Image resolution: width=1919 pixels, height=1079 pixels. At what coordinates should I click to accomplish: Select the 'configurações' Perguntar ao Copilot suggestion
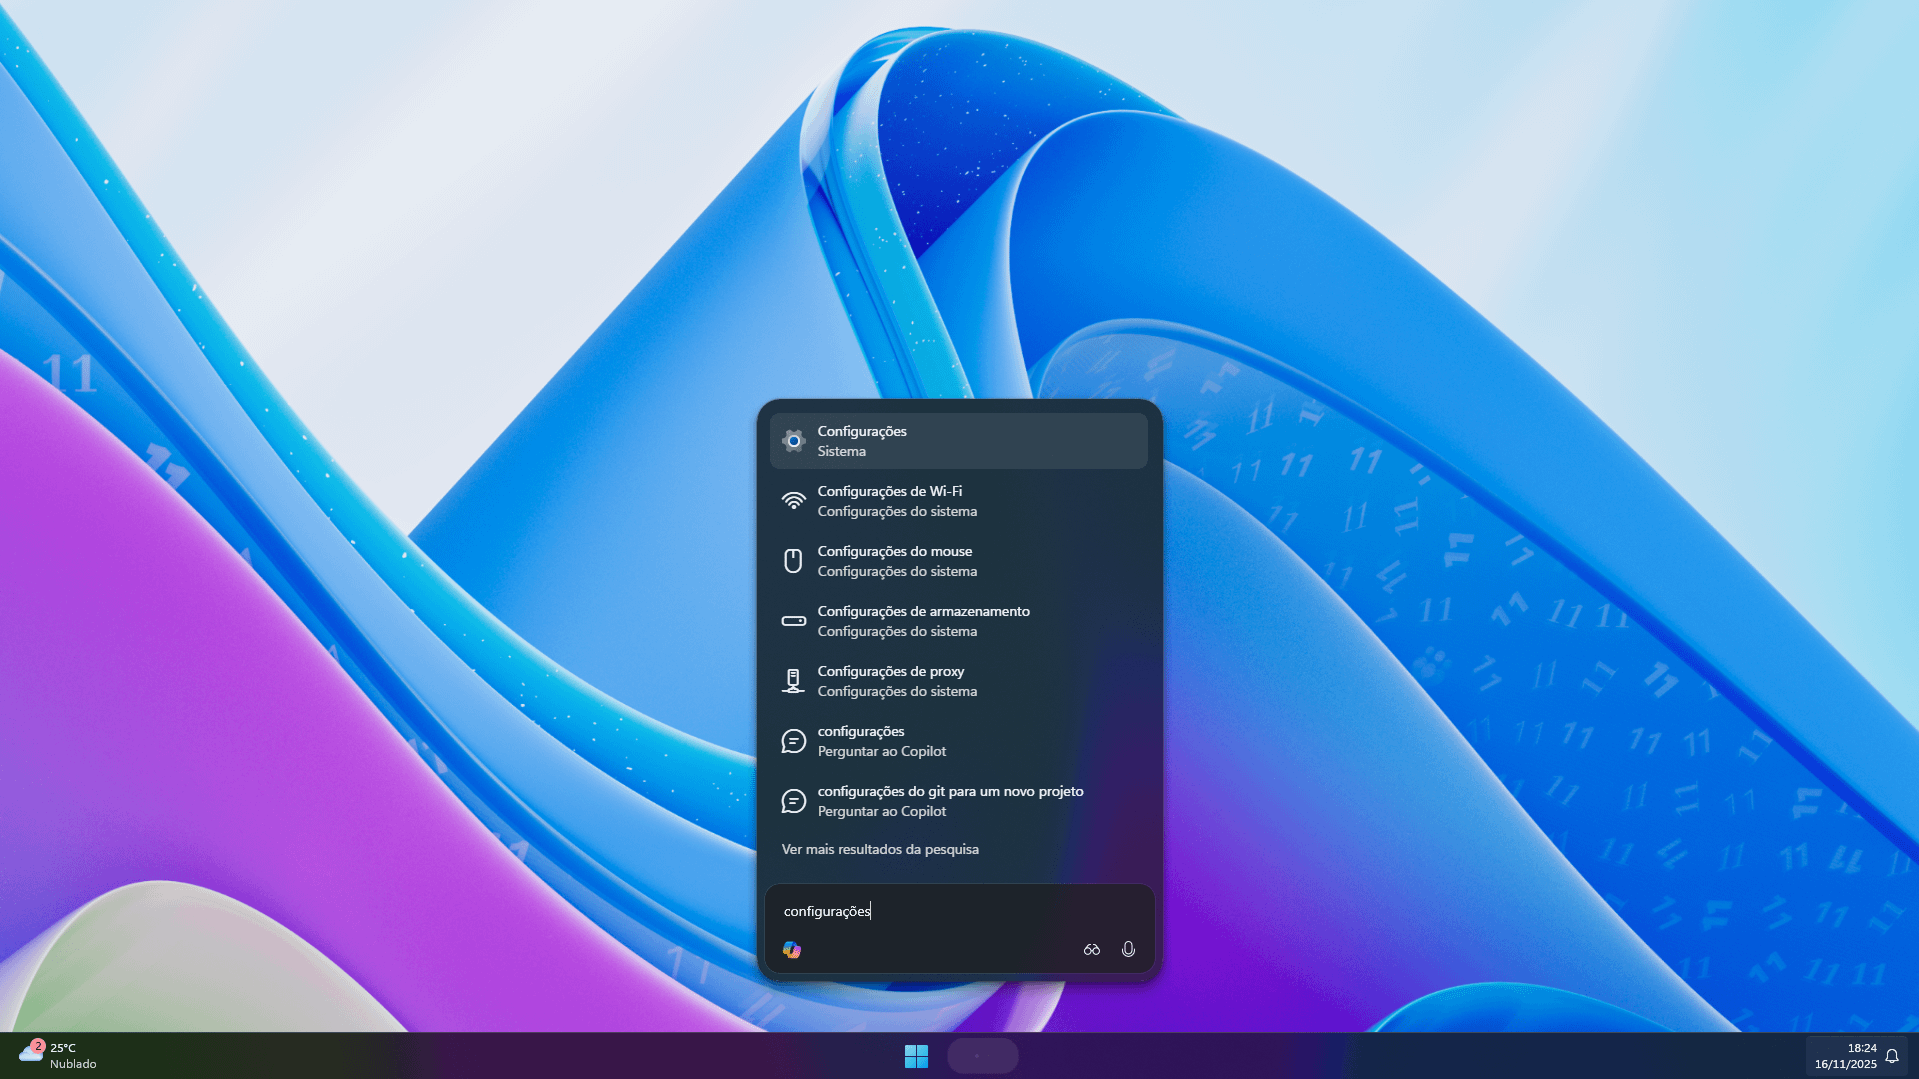(860, 731)
